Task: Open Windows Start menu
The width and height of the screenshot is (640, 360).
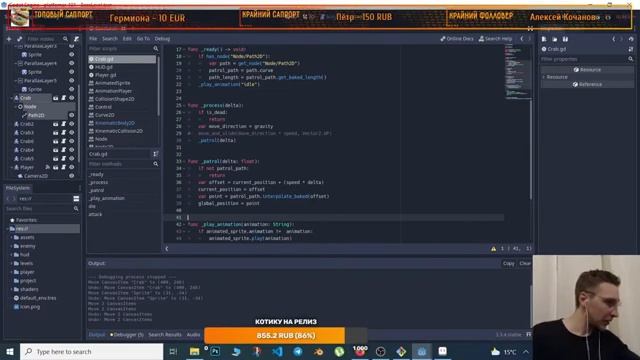Action: click(10, 351)
